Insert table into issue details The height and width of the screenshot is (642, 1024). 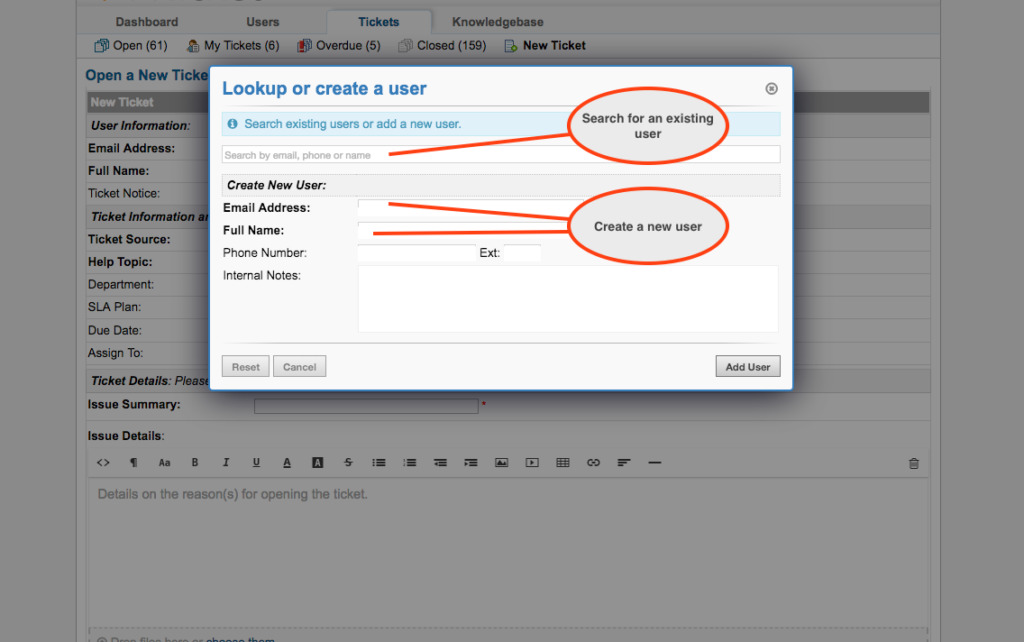tap(563, 462)
